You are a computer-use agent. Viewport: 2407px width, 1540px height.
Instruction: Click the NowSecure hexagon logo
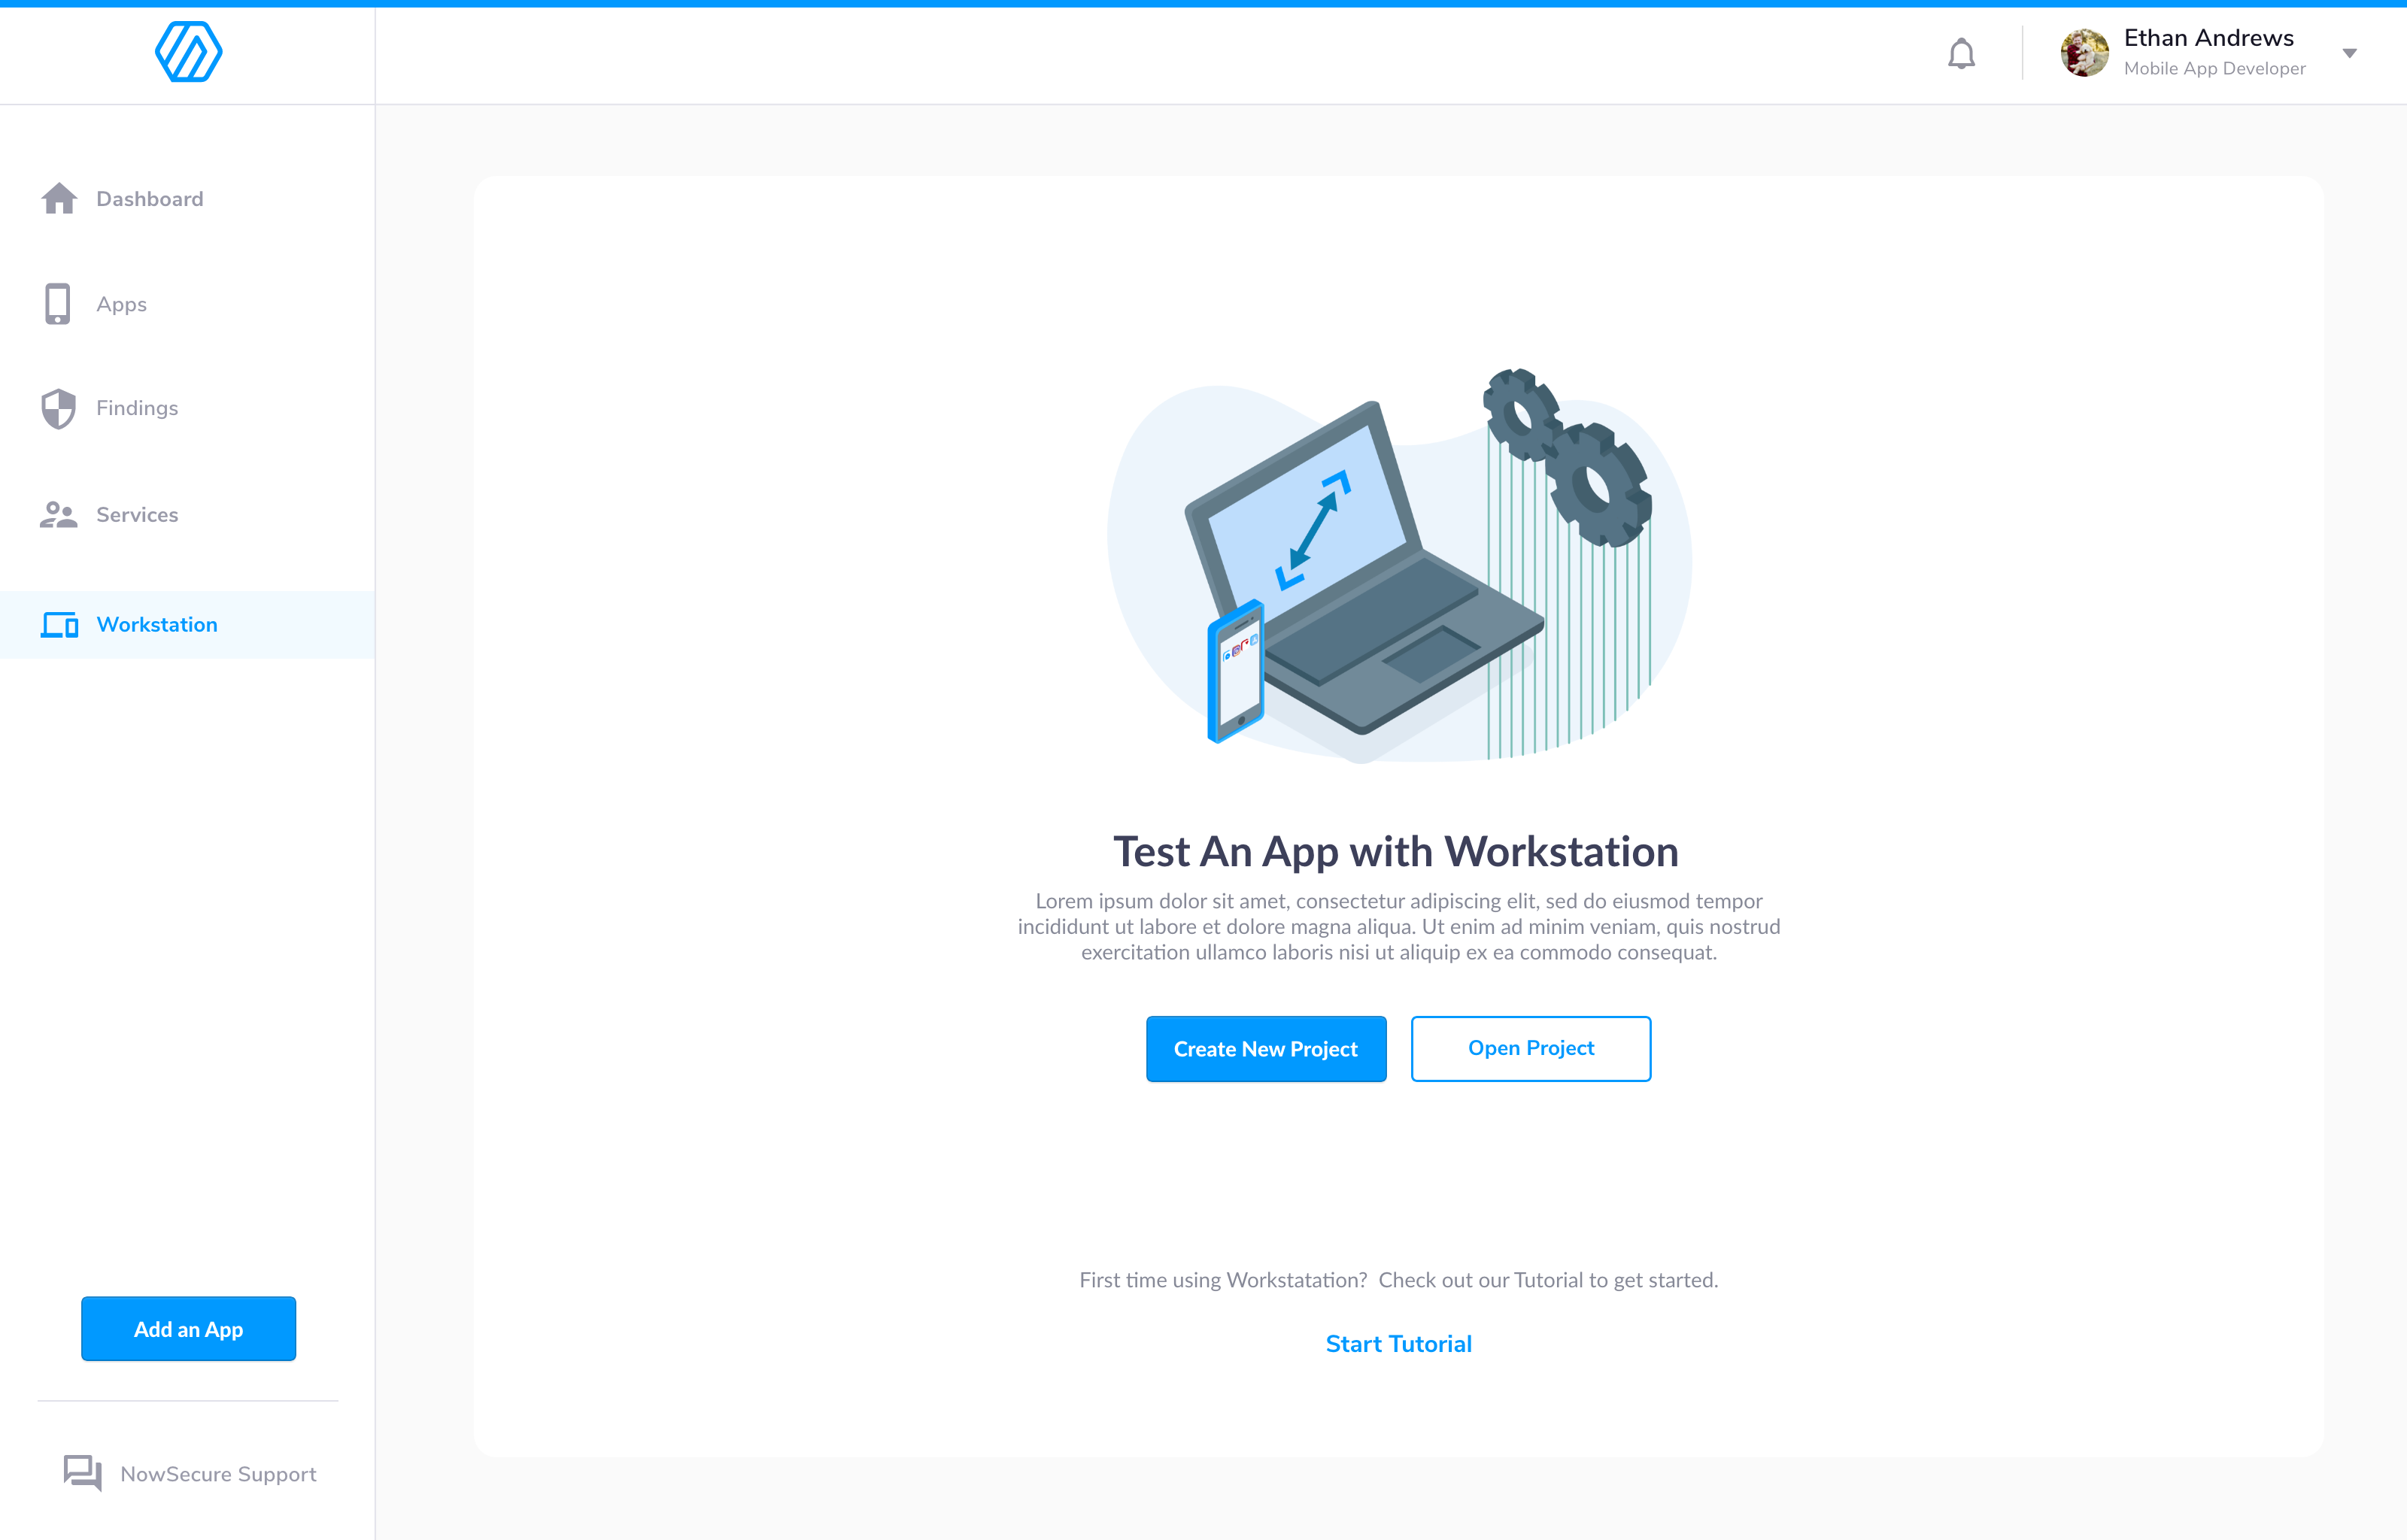[188, 52]
